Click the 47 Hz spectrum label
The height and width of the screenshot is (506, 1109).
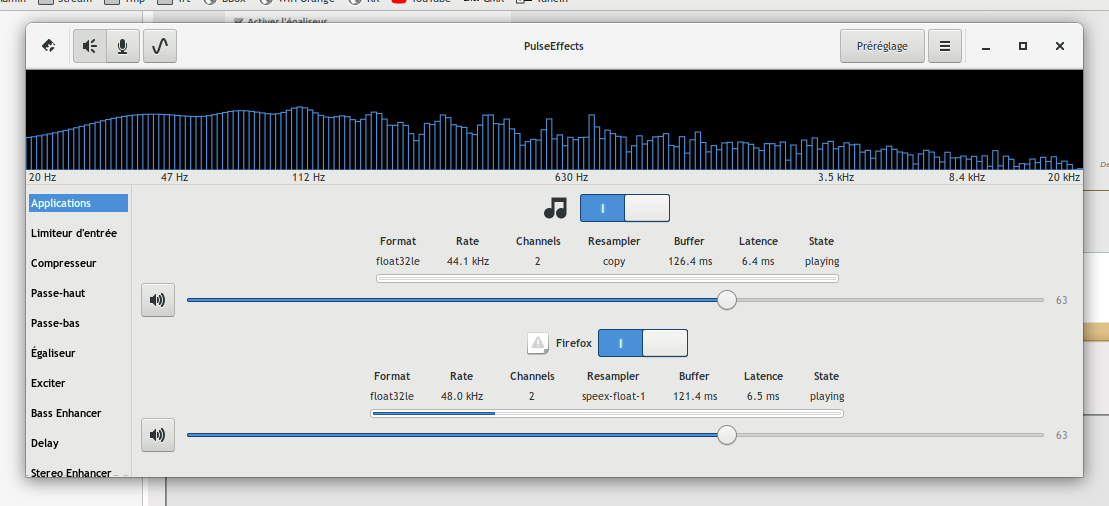(x=175, y=177)
